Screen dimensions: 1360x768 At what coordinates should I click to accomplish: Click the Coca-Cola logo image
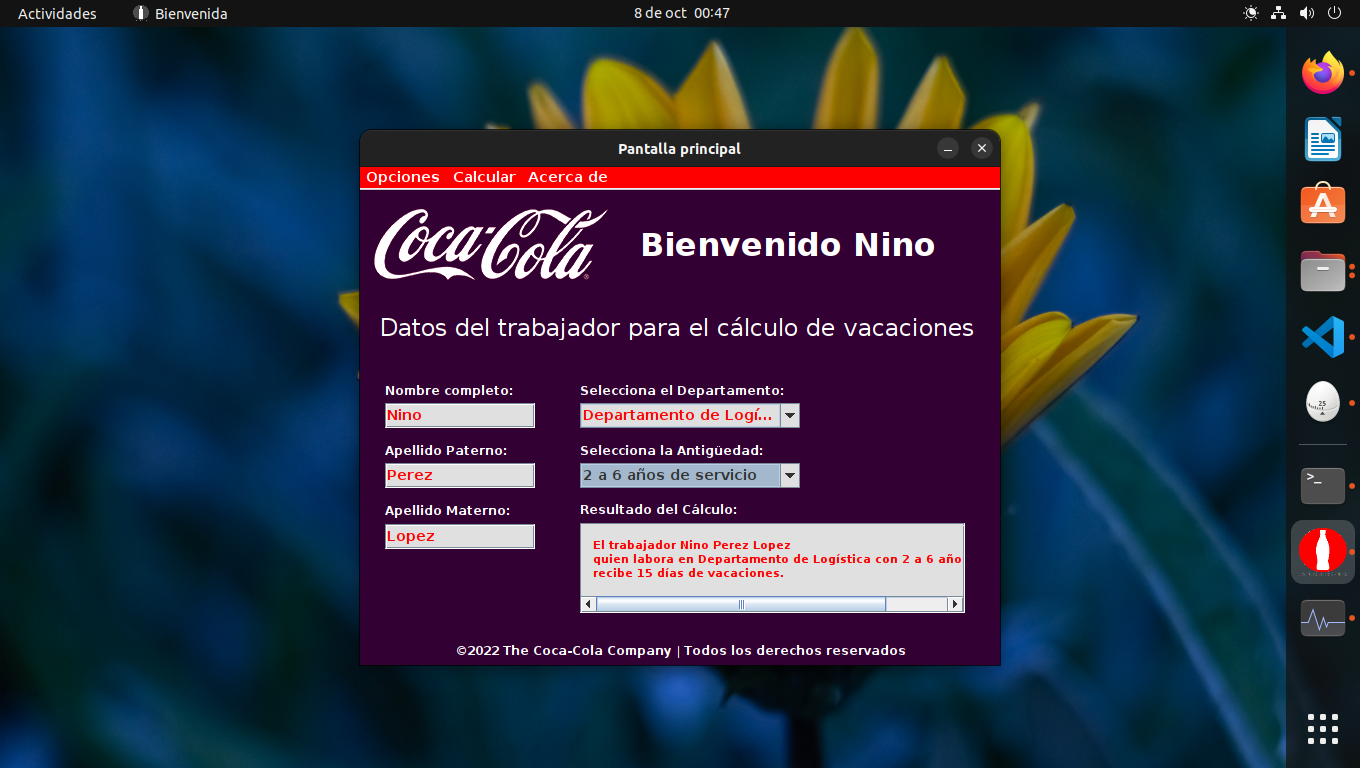coord(490,244)
